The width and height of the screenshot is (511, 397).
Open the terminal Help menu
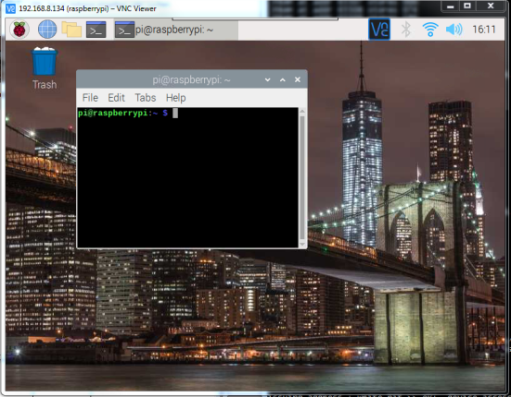click(x=176, y=98)
